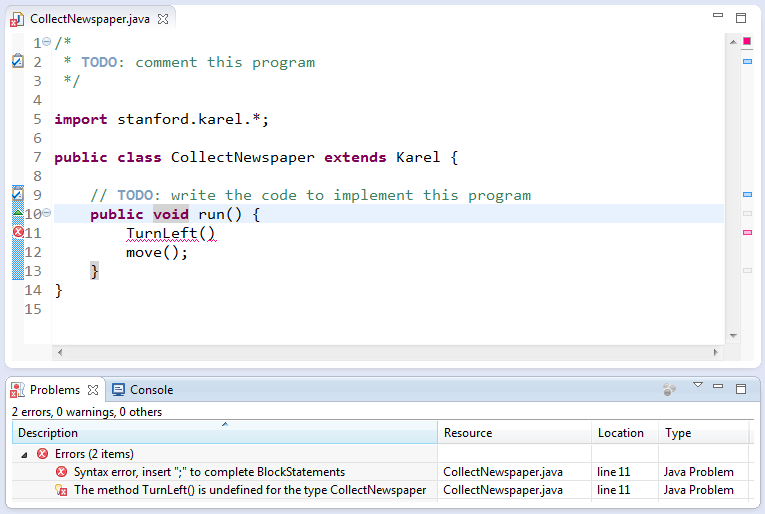
Task: Collapse the run() method fold at line 10
Action: pyautogui.click(x=47, y=213)
